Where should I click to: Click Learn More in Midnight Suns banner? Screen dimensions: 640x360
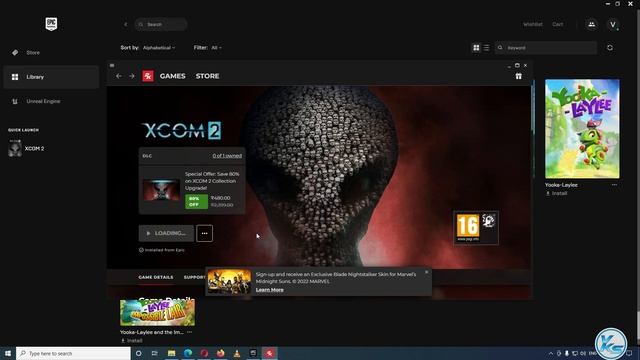pyautogui.click(x=269, y=290)
